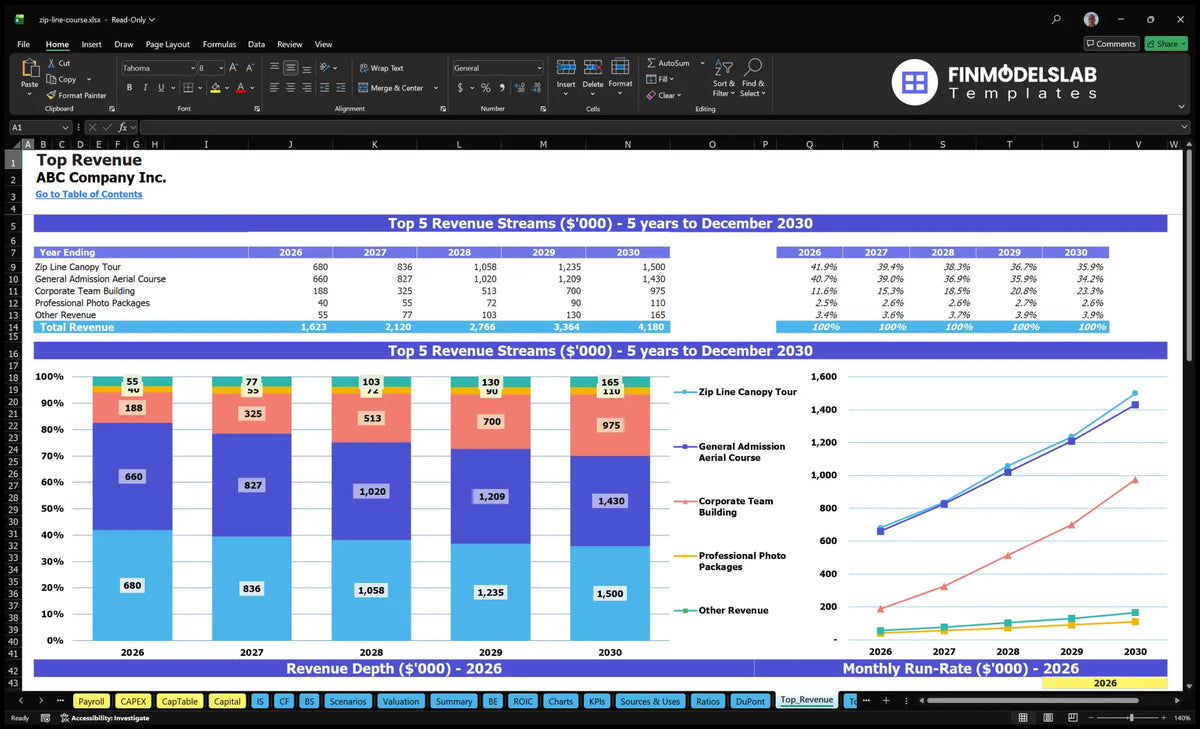Viewport: 1200px width, 729px height.
Task: Apply Percent Style format
Action: (486, 88)
